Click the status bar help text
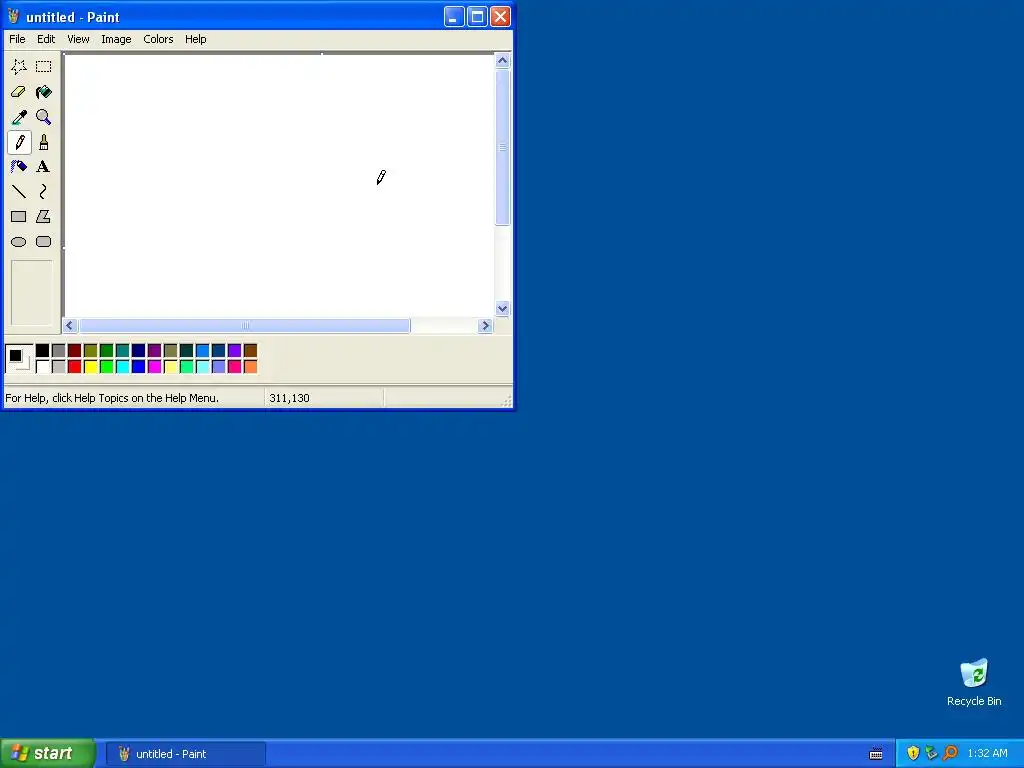 coord(112,398)
